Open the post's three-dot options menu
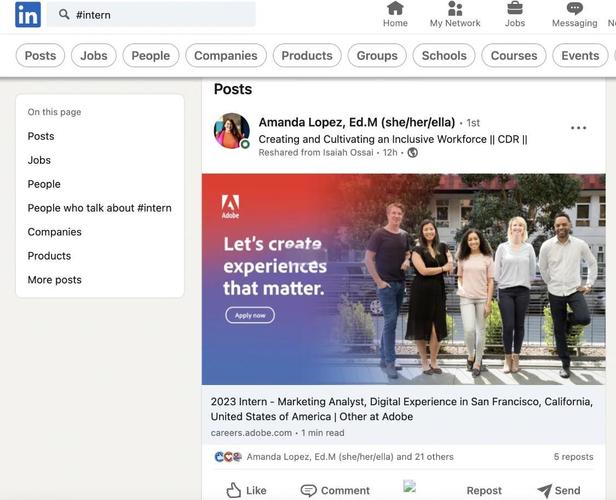 tap(578, 128)
